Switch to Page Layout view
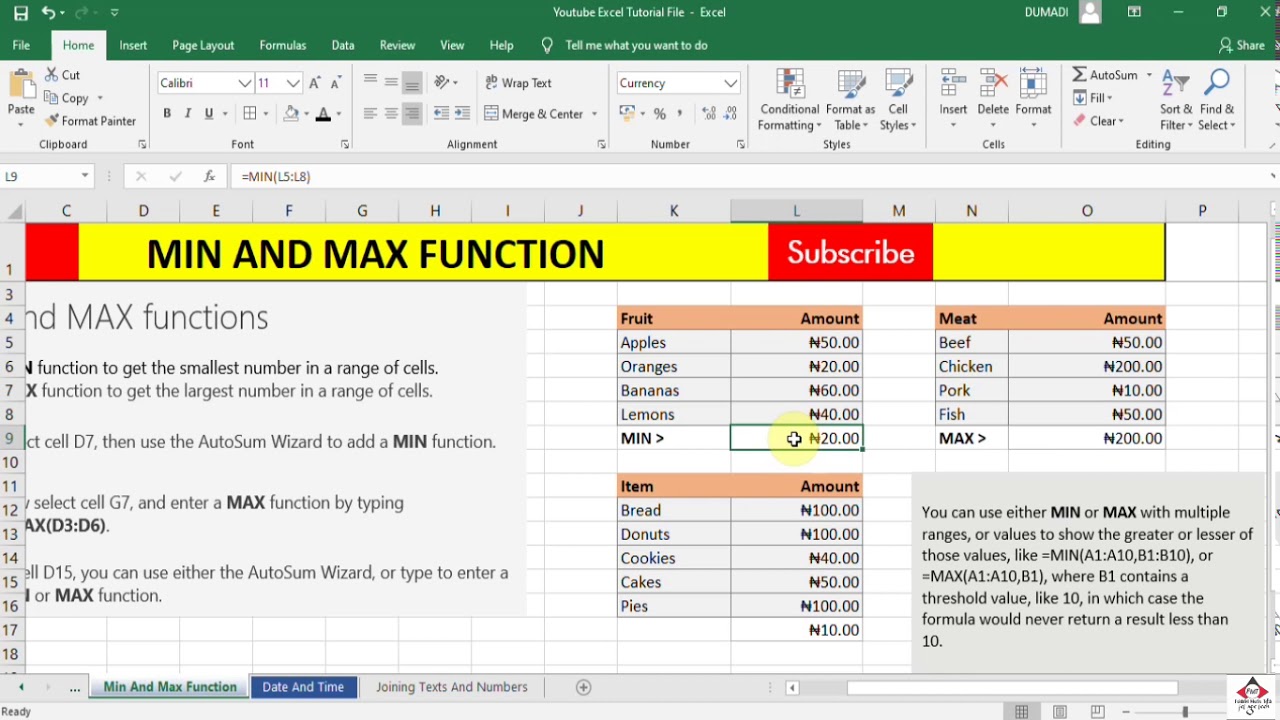 pos(1060,711)
